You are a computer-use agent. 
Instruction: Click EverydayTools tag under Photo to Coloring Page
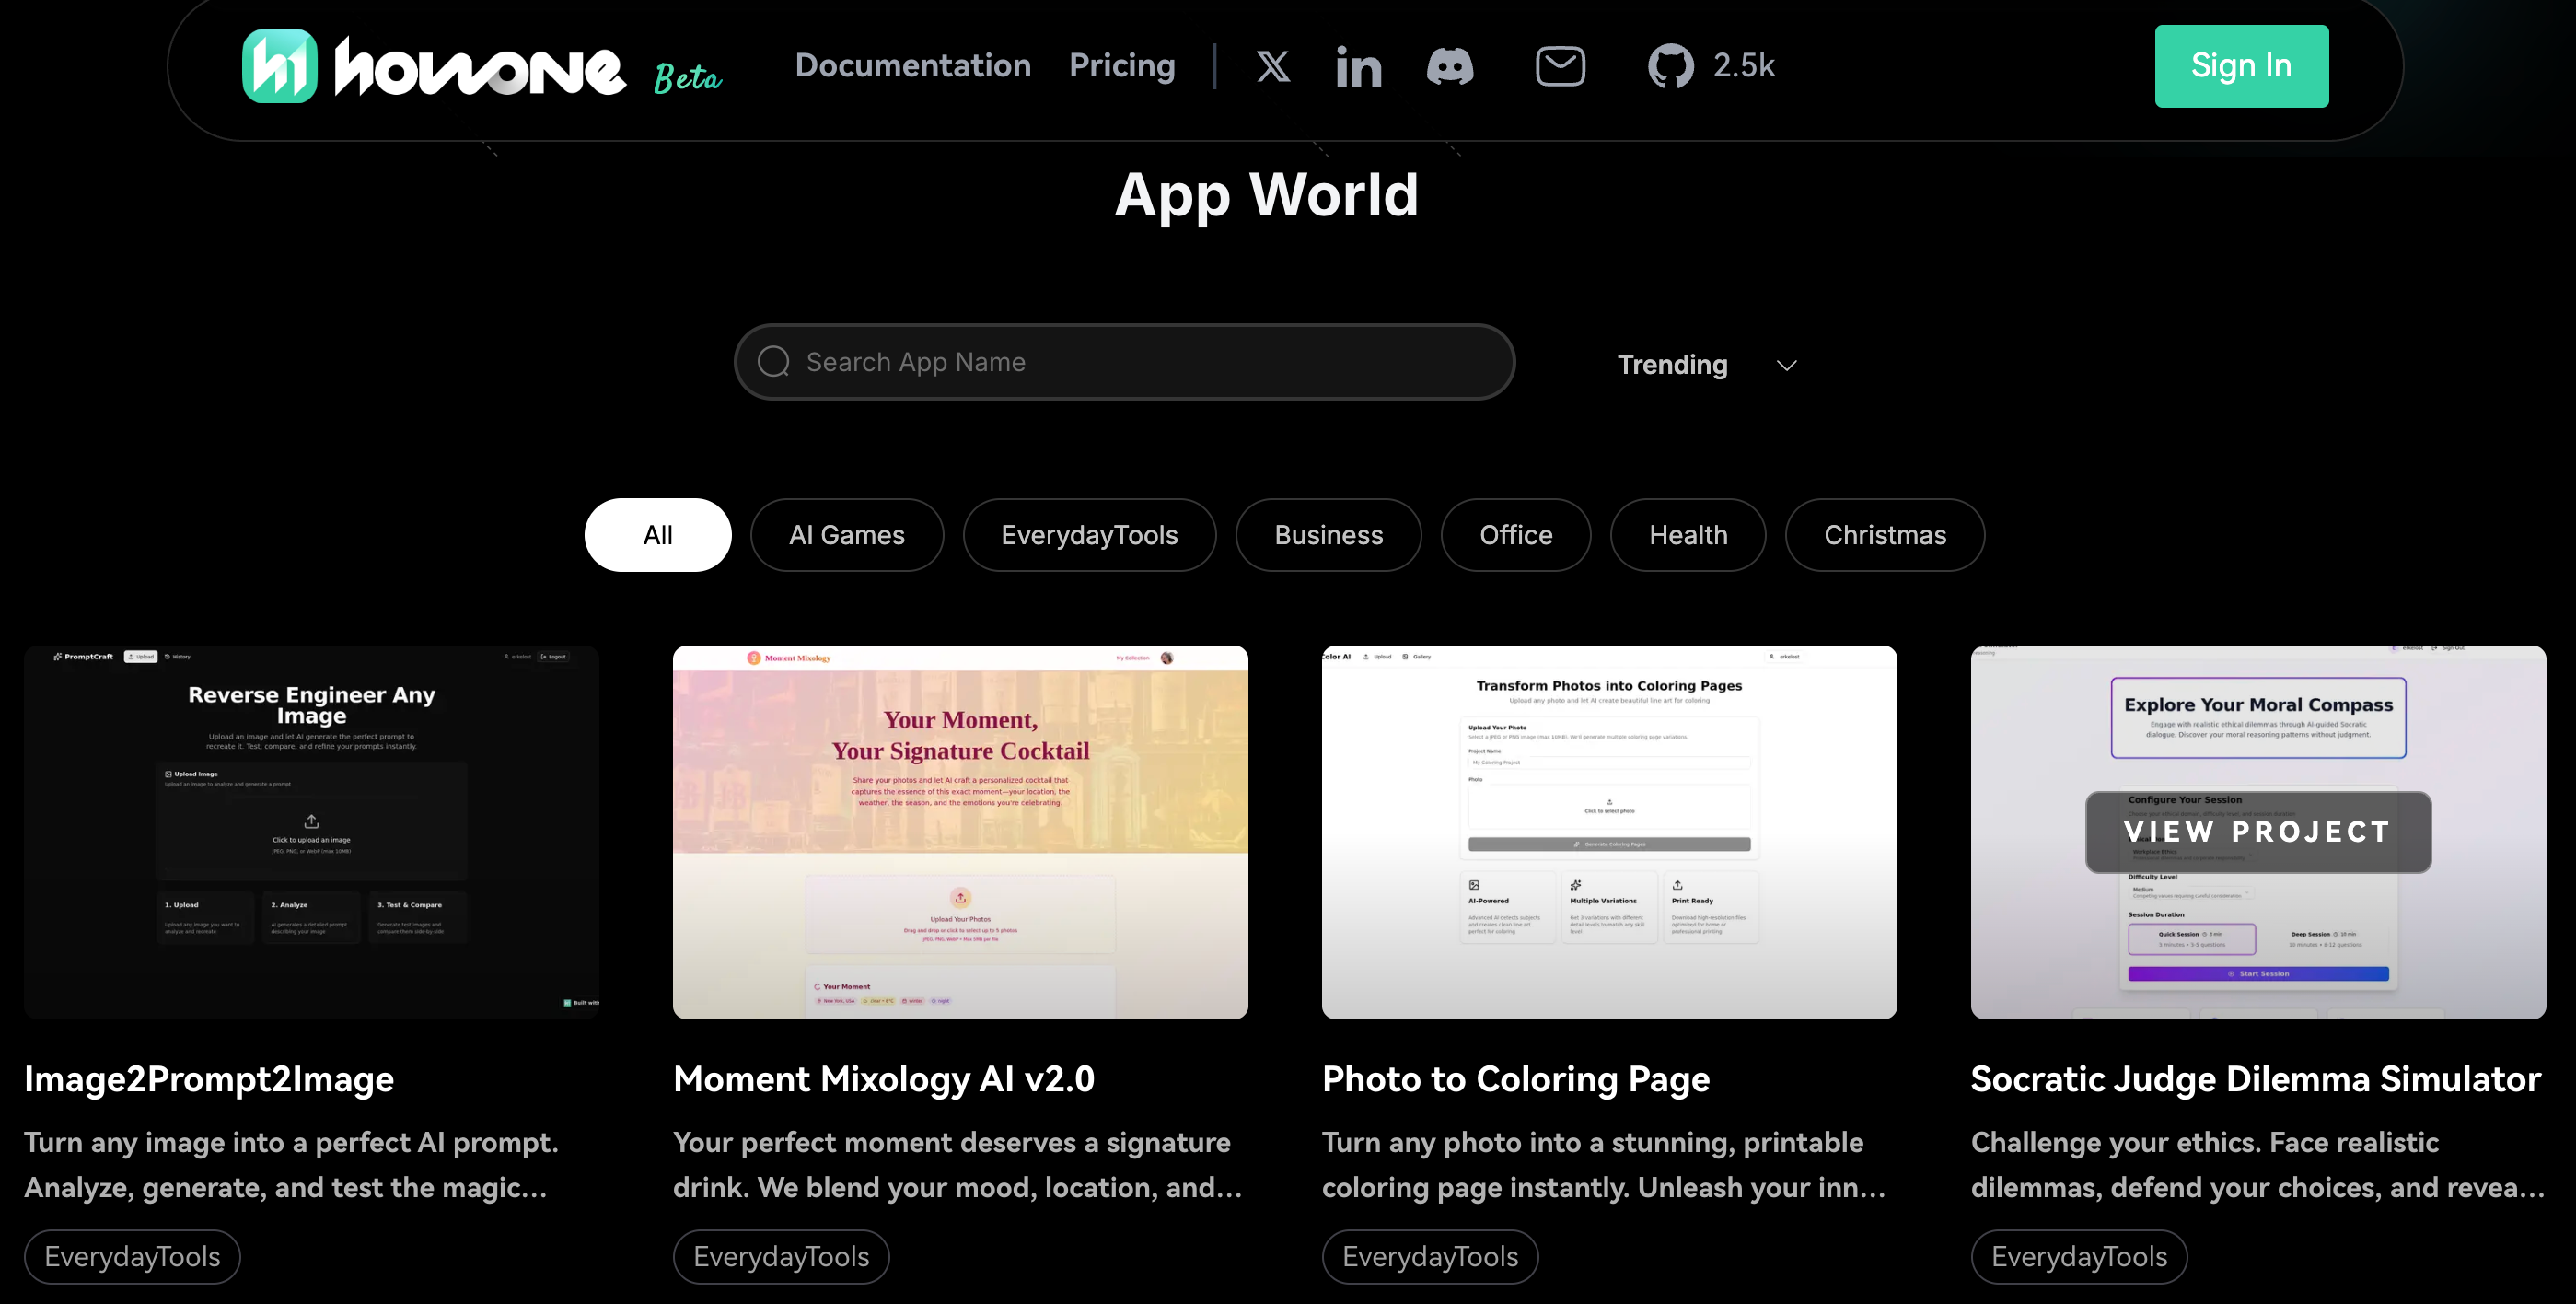[x=1429, y=1256]
